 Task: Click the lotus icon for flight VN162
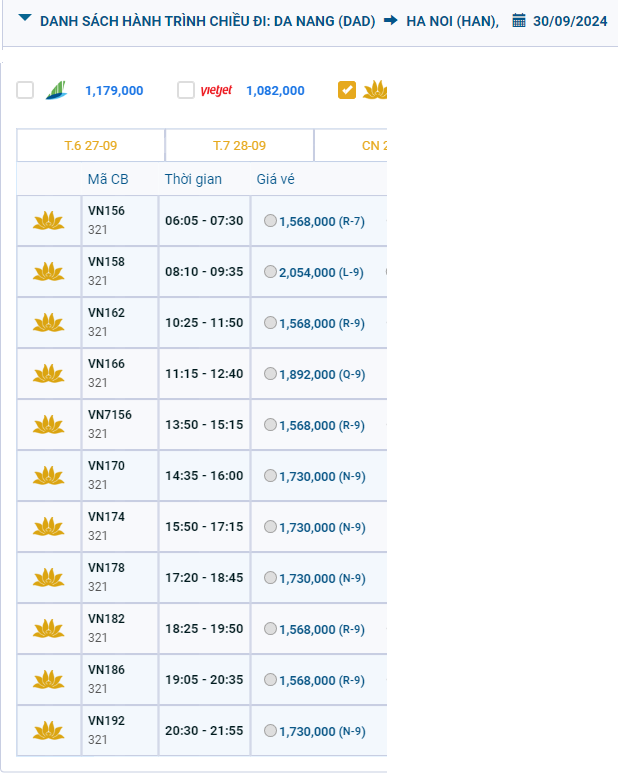(x=48, y=322)
